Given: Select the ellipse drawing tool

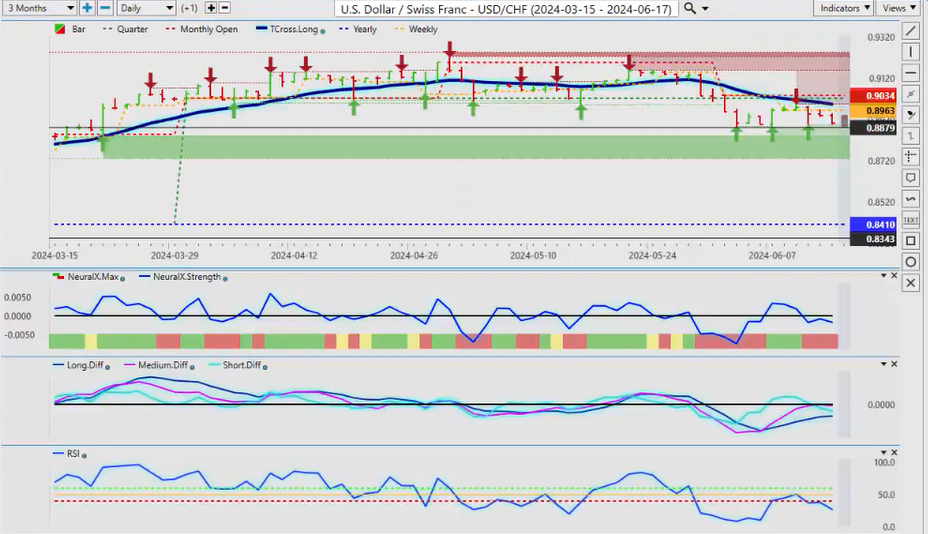Looking at the screenshot, I should (910, 262).
